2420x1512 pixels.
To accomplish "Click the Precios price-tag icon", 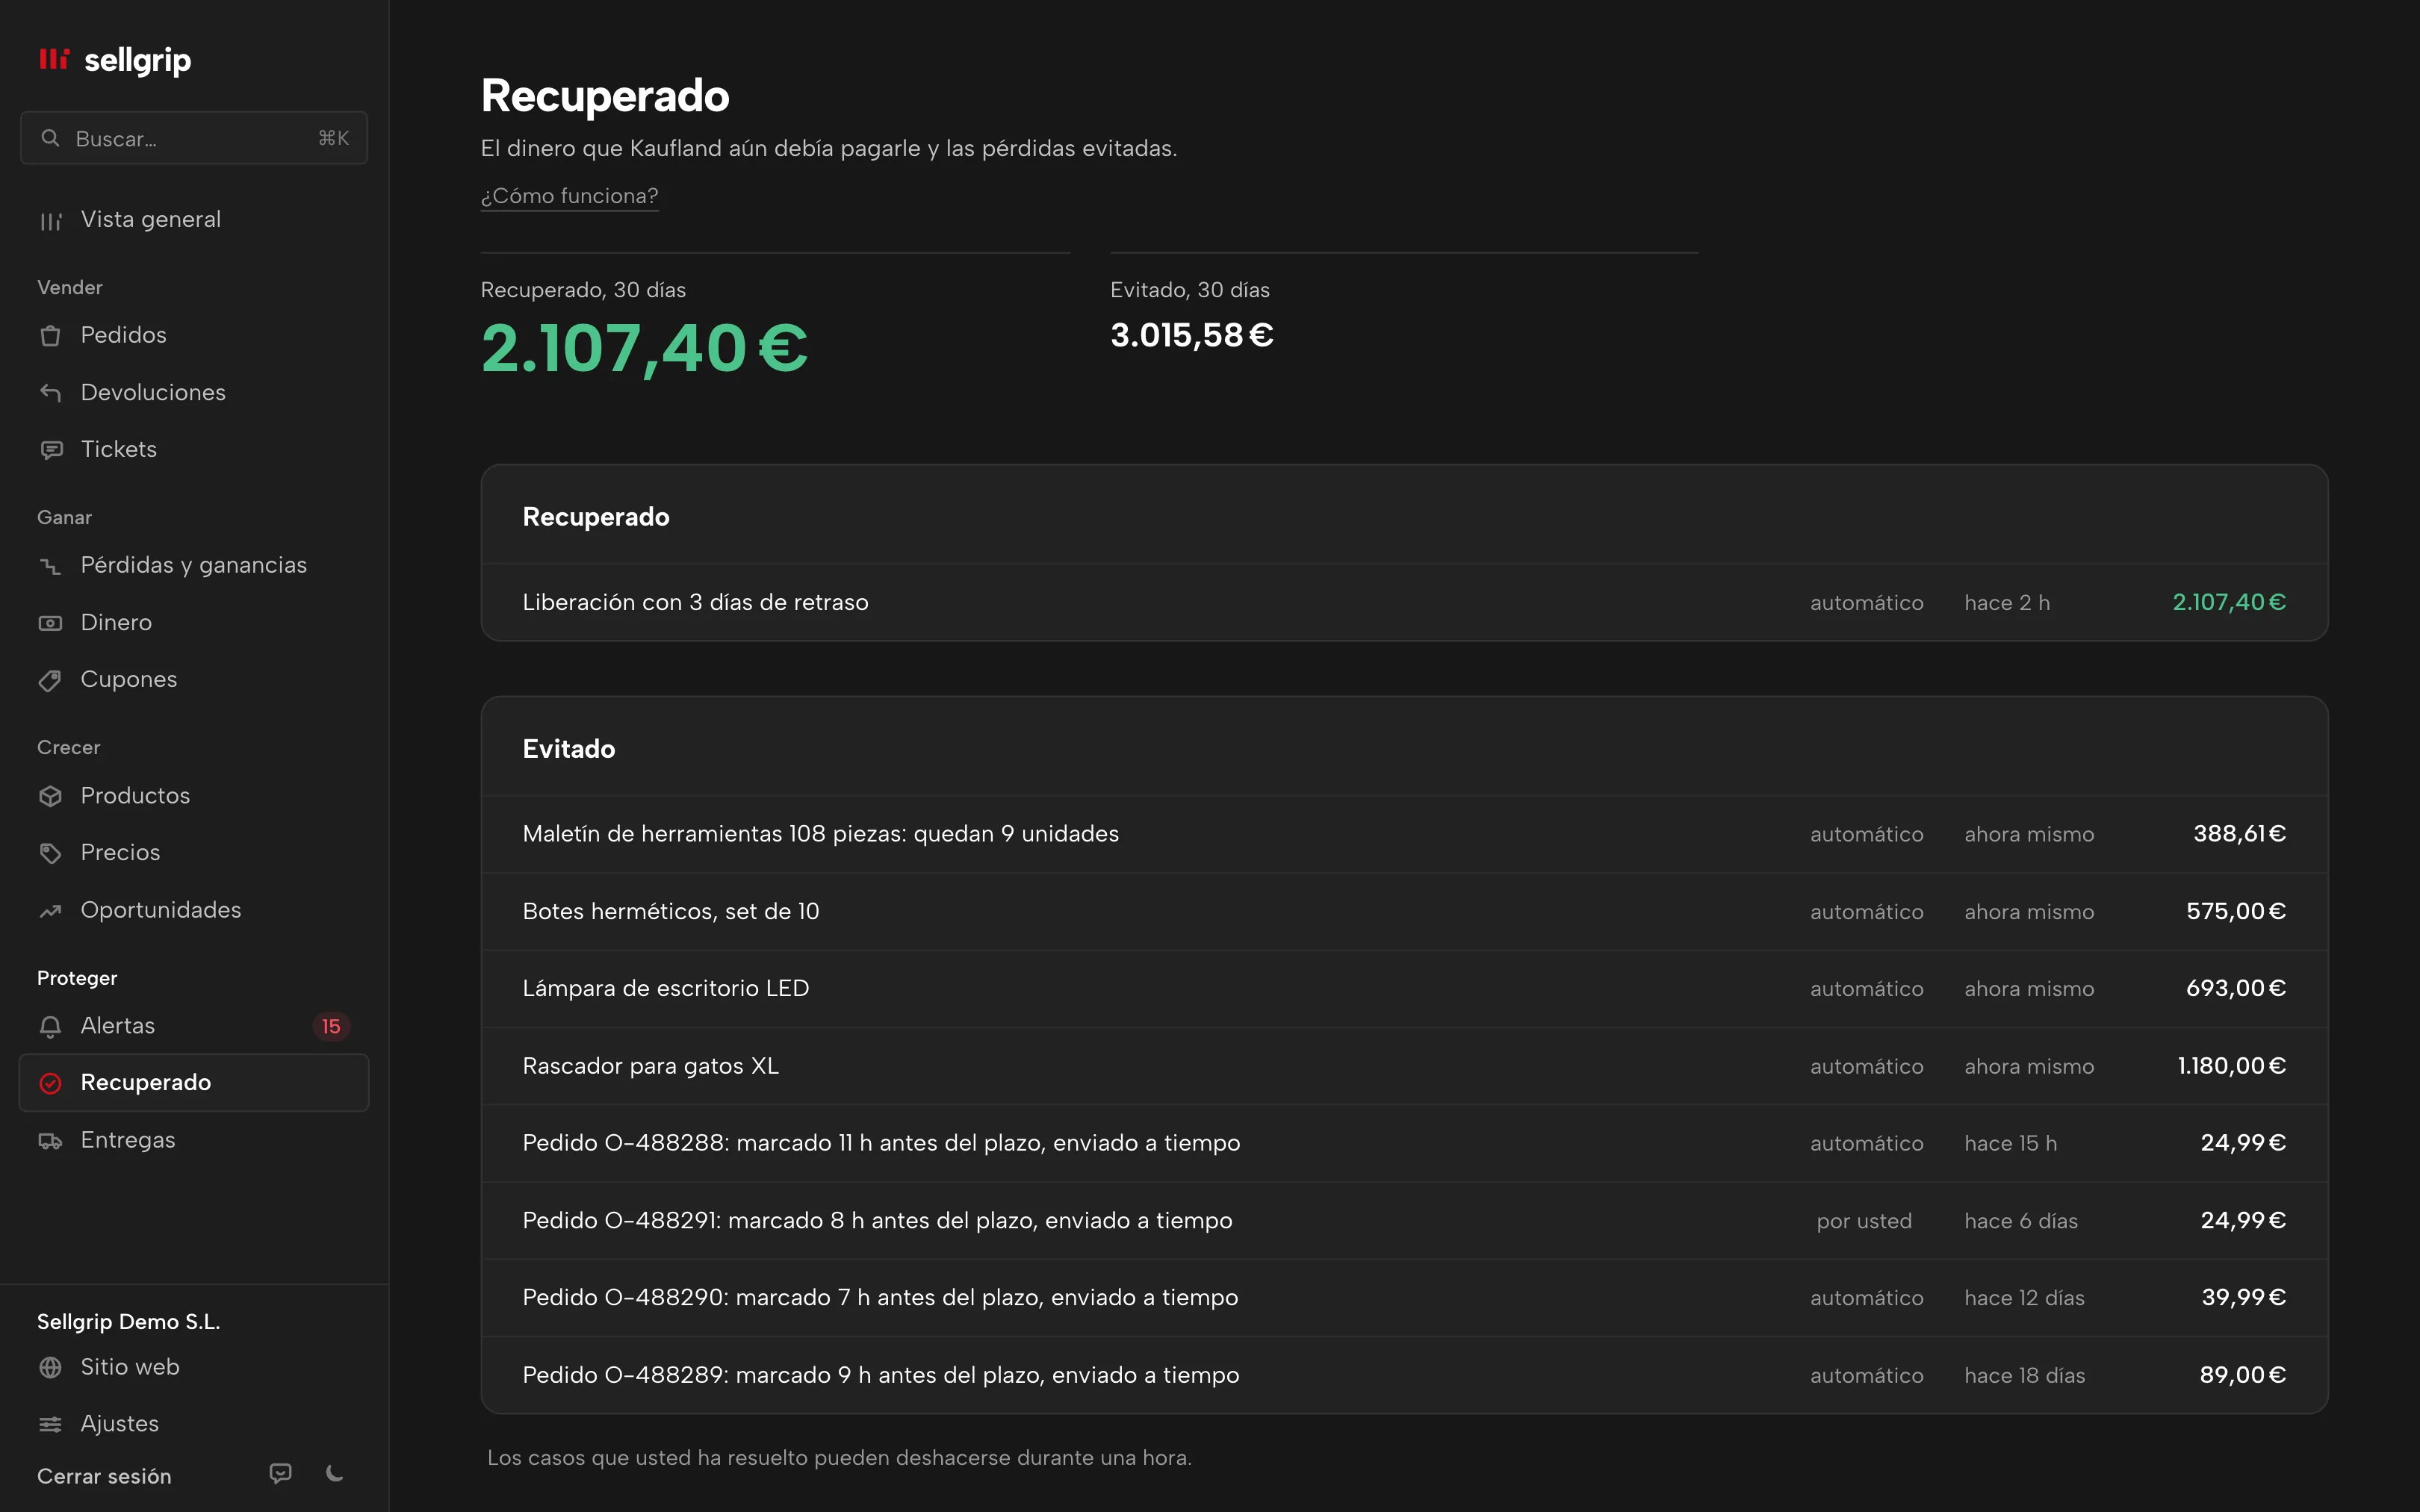I will 50,853.
